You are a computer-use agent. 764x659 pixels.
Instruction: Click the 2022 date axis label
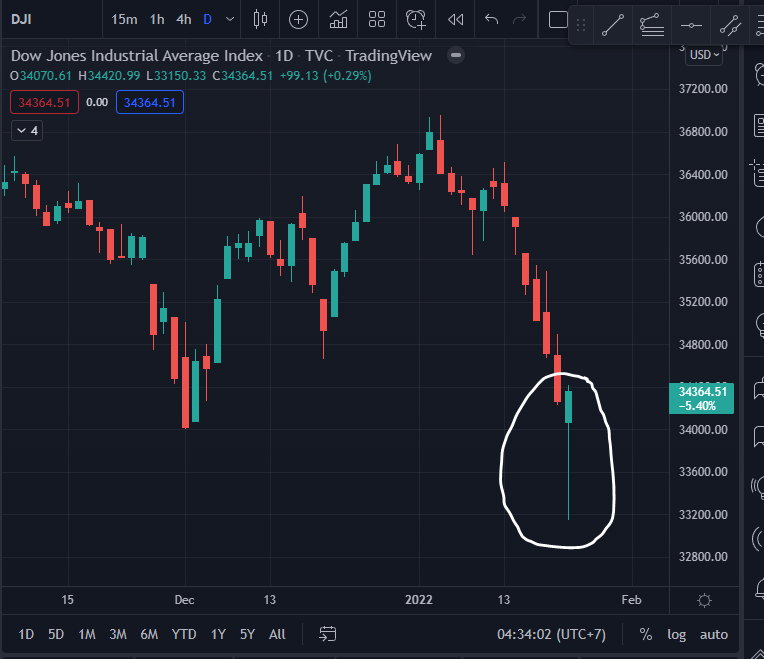click(419, 600)
